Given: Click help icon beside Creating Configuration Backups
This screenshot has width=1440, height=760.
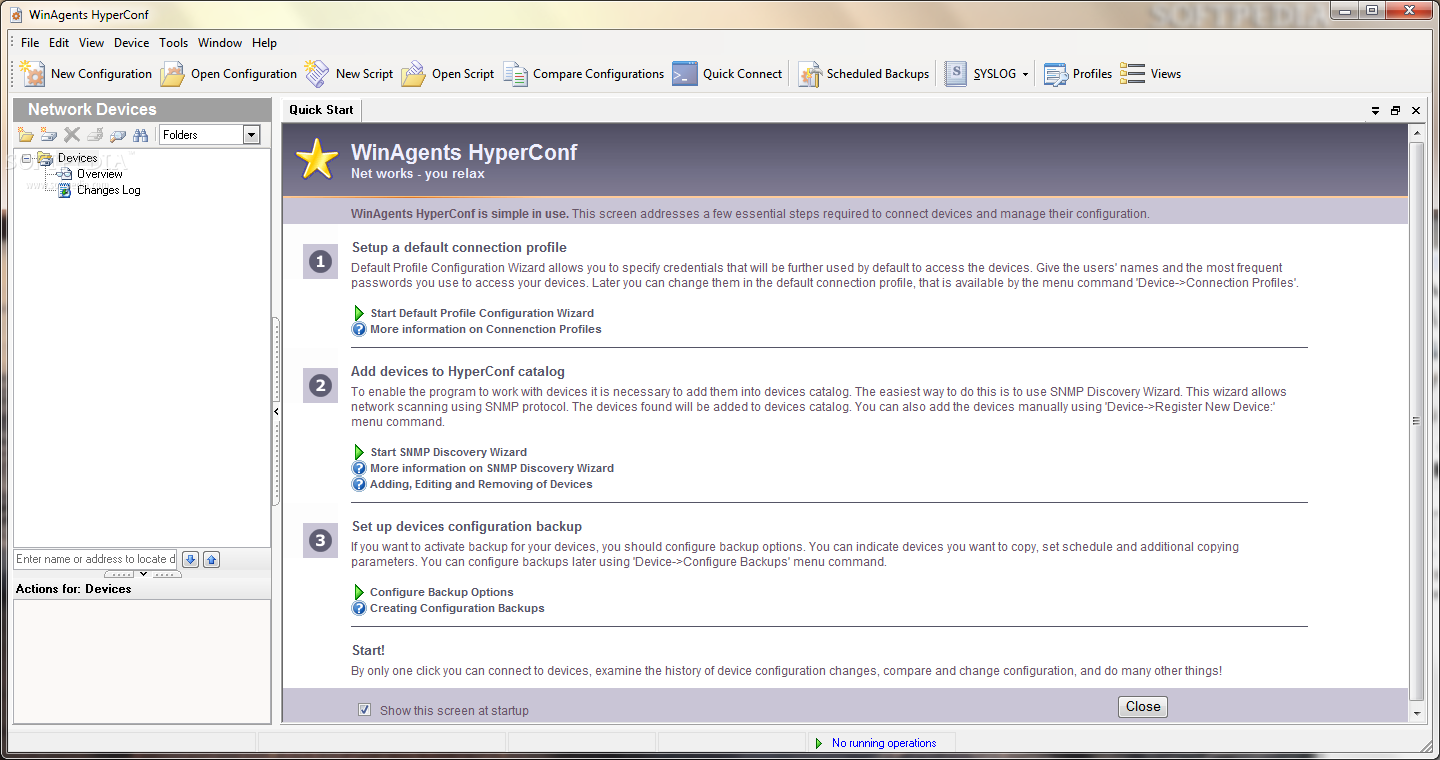Looking at the screenshot, I should [359, 608].
